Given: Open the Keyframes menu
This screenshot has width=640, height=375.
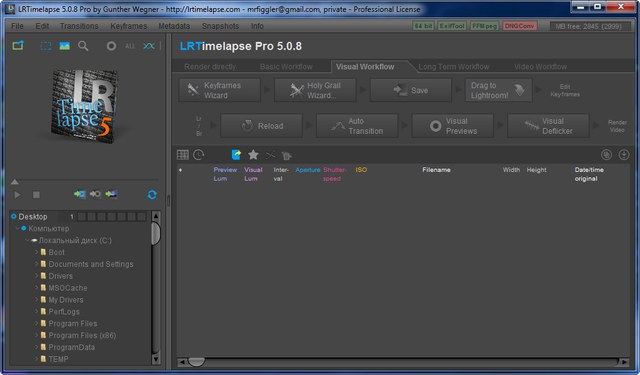Looking at the screenshot, I should pyautogui.click(x=128, y=26).
